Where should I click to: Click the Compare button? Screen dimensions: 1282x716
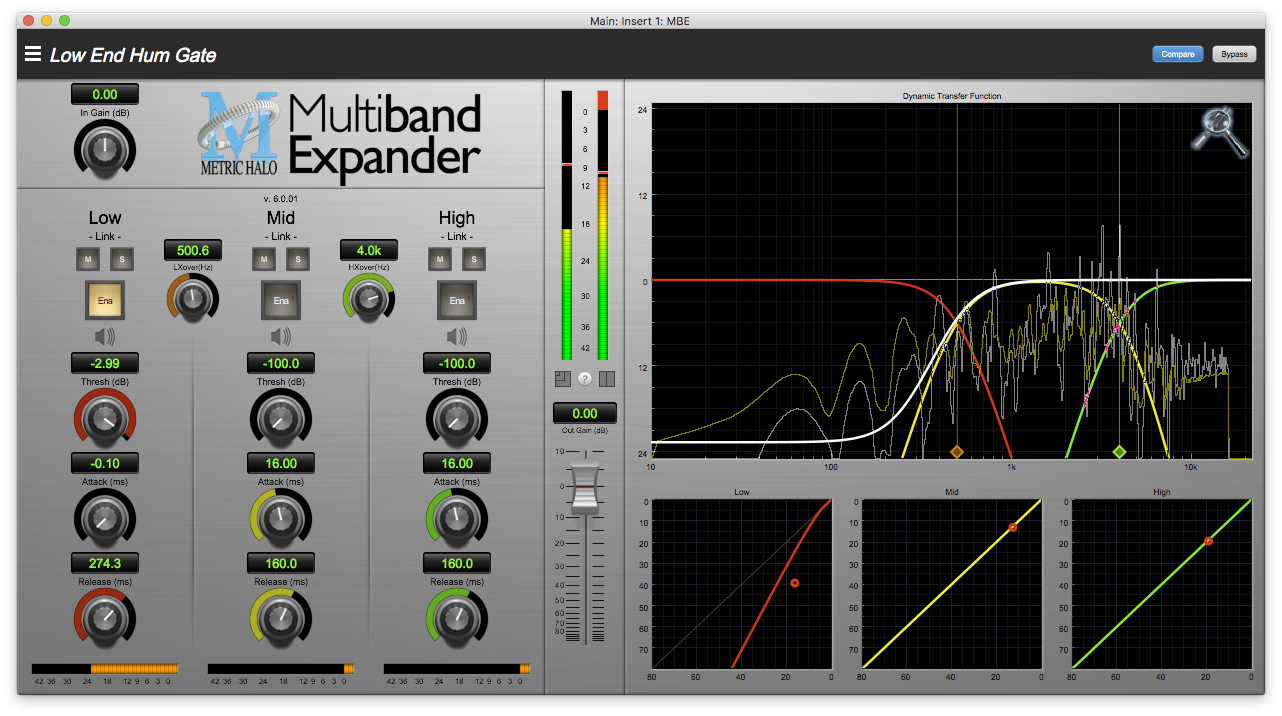pyautogui.click(x=1177, y=54)
